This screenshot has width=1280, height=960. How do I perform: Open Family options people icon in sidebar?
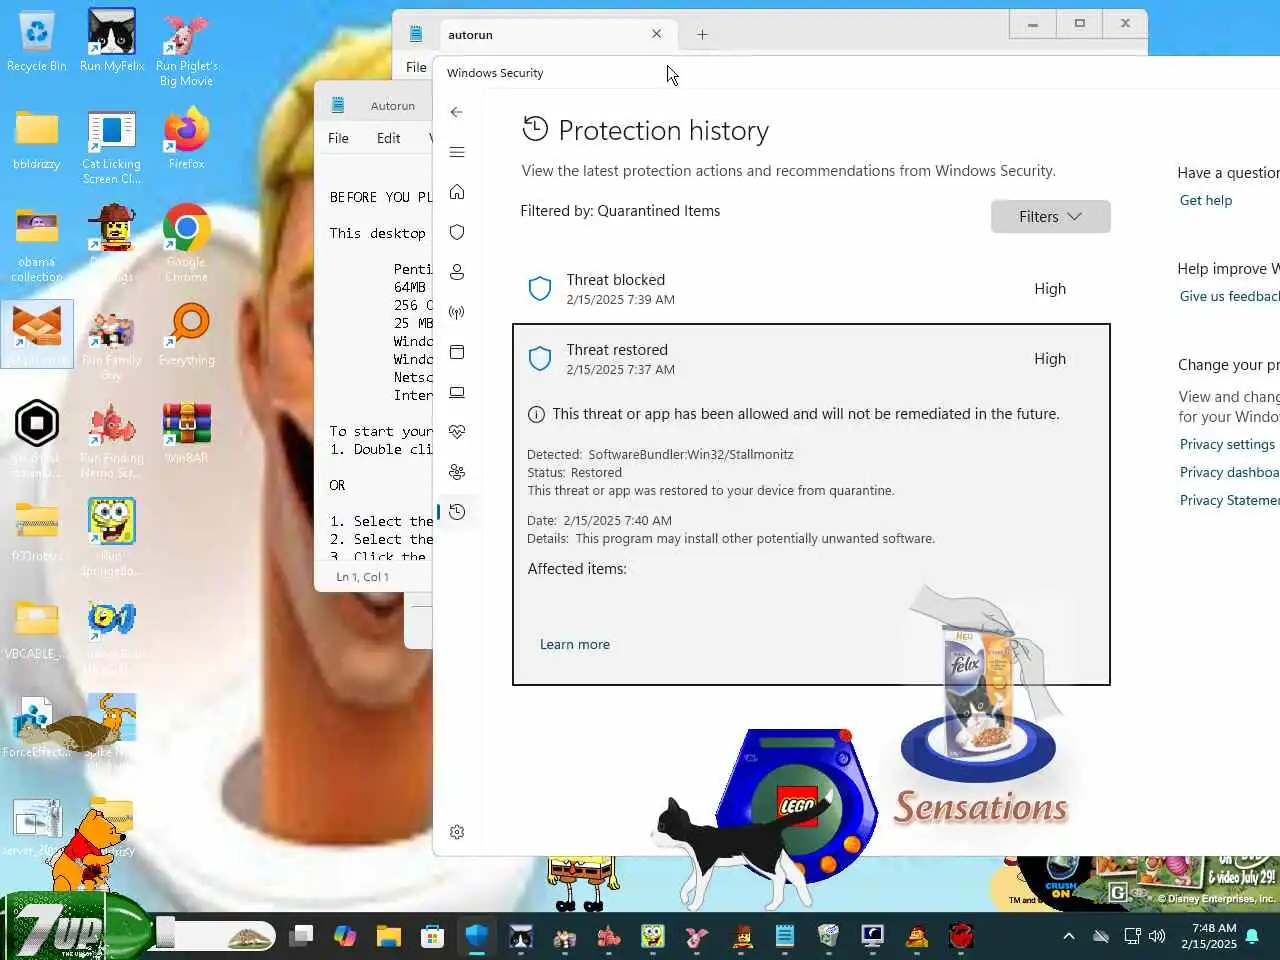pyautogui.click(x=457, y=472)
